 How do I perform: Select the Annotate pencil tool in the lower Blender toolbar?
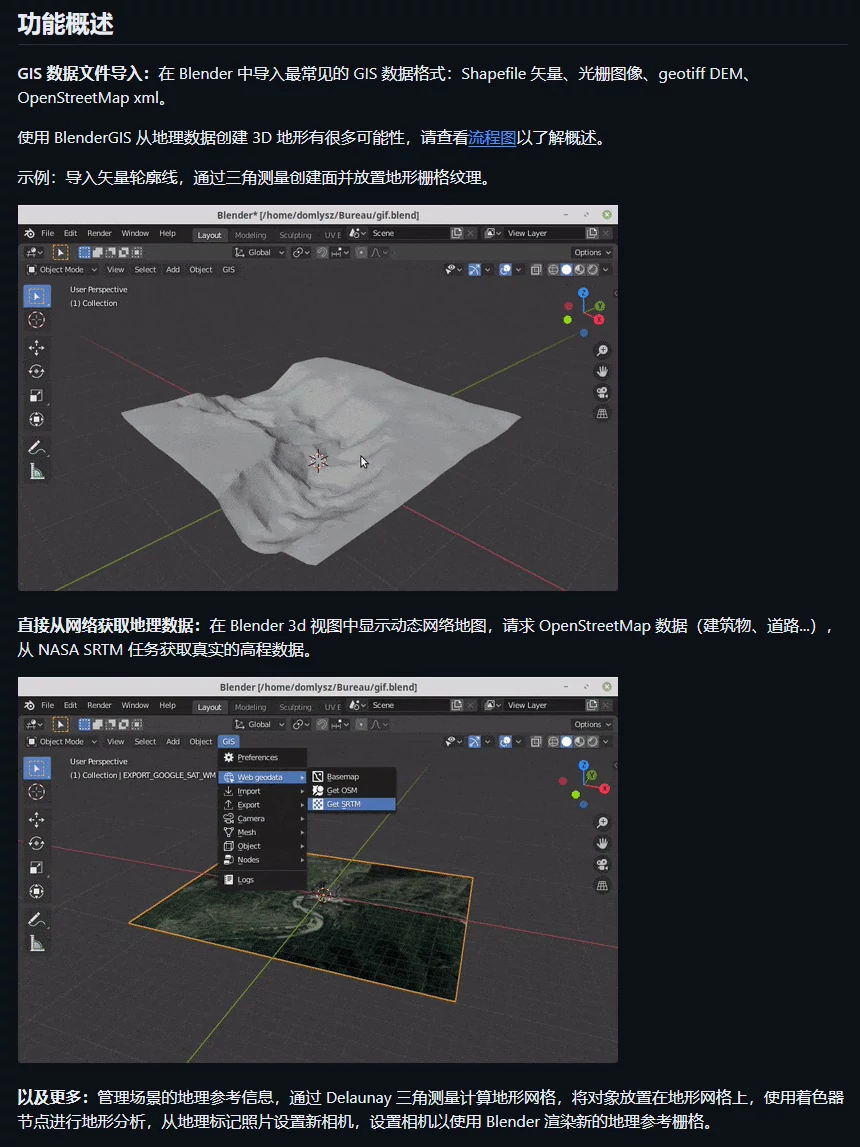(x=37, y=918)
